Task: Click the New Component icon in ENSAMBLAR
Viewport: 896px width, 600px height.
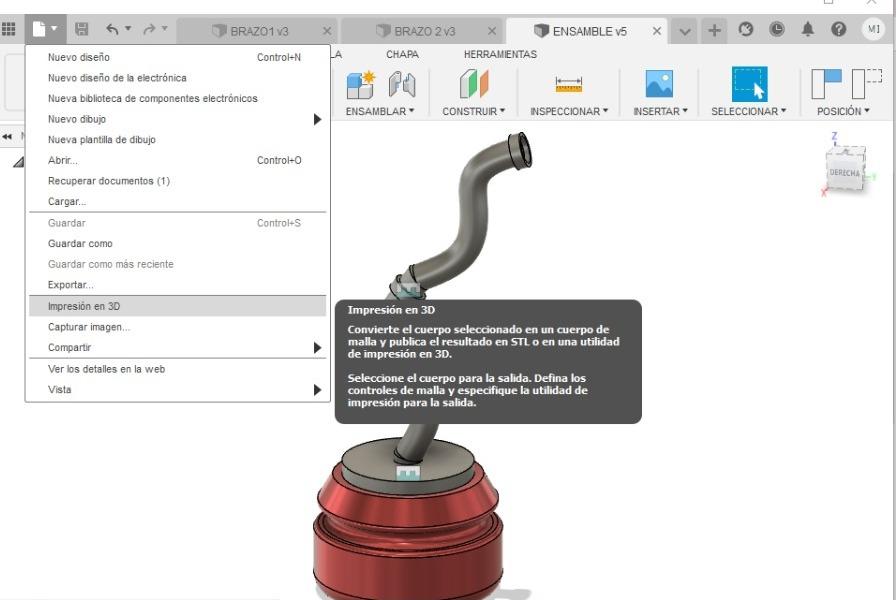Action: (x=361, y=85)
